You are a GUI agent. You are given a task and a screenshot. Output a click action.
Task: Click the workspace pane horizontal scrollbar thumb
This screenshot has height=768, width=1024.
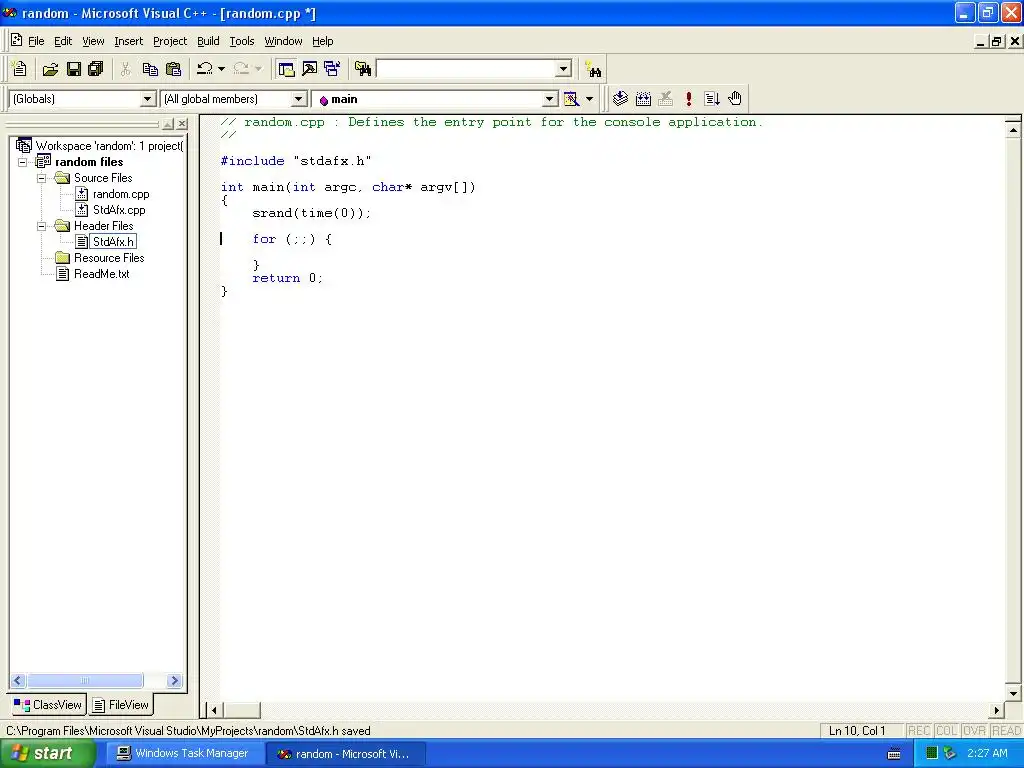[x=85, y=680]
